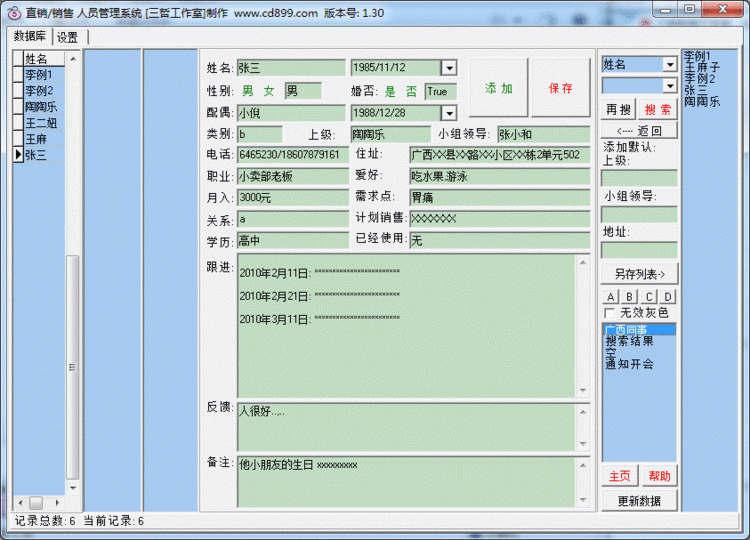Set marital status to 否
Image resolution: width=750 pixels, height=540 pixels.
pyautogui.click(x=411, y=91)
